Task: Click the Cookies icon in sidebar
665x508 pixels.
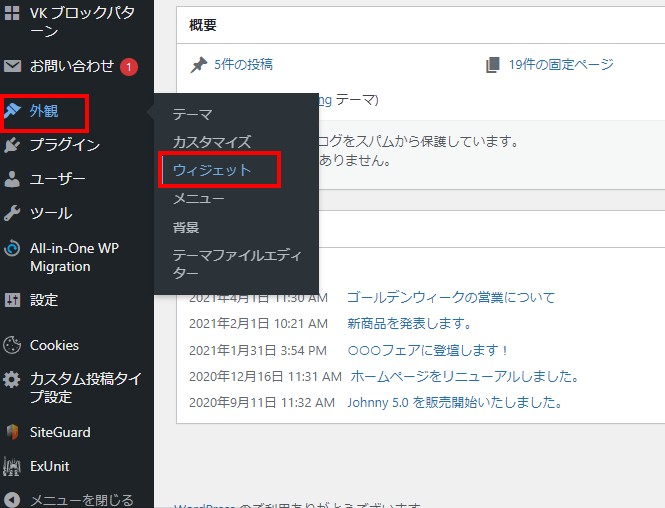Action: click(x=13, y=345)
